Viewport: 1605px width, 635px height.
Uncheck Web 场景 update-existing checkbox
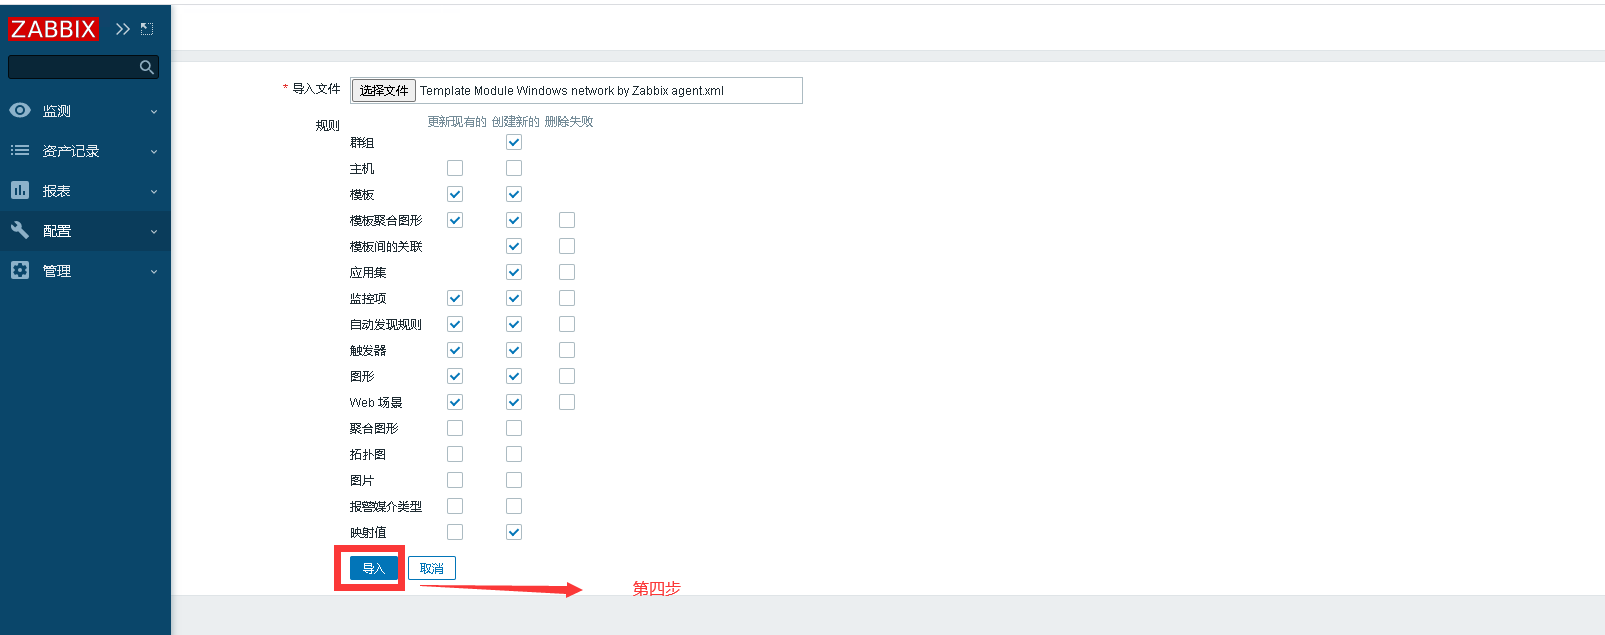point(455,402)
